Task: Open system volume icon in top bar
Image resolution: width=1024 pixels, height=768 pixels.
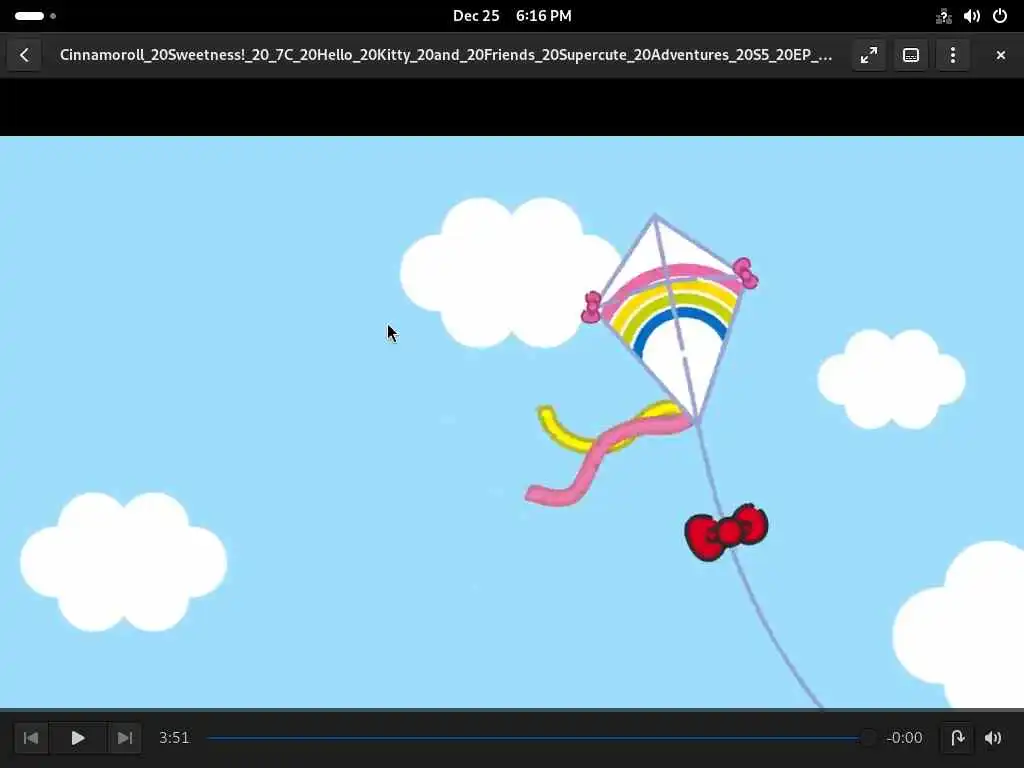Action: [x=972, y=16]
